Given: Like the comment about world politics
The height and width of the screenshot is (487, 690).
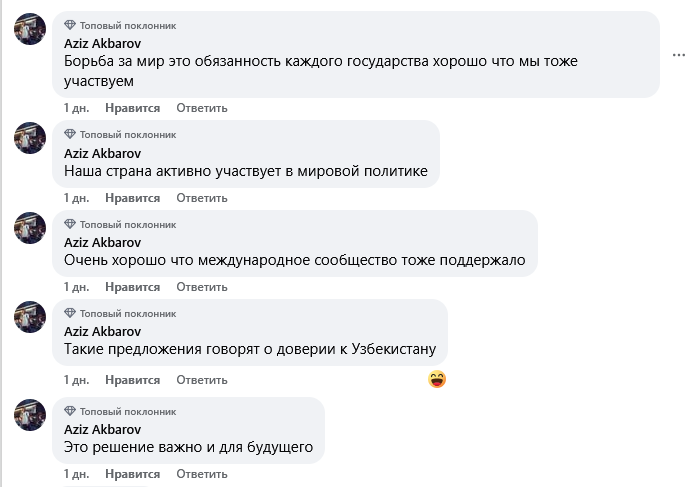Looking at the screenshot, I should pos(132,198).
